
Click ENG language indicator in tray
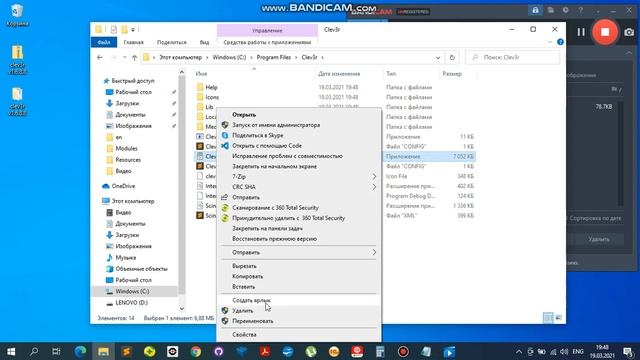[578, 351]
